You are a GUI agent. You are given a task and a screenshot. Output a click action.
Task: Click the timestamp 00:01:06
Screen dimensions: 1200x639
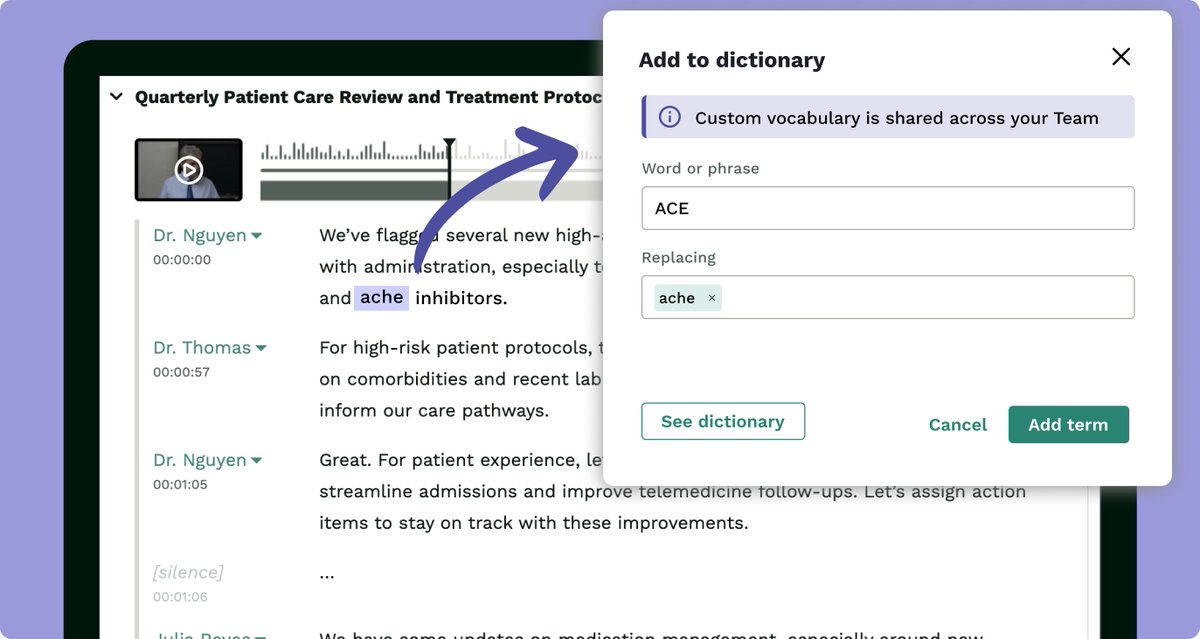coord(180,597)
